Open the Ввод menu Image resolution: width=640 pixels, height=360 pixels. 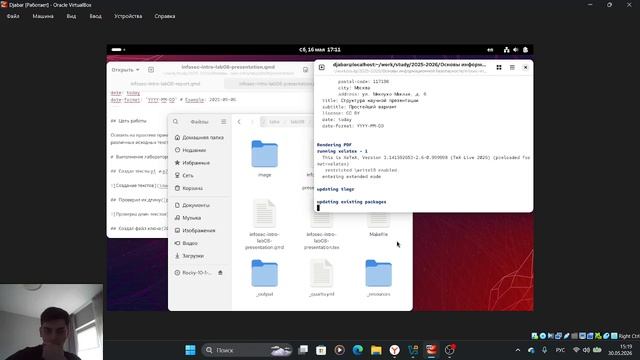click(96, 16)
